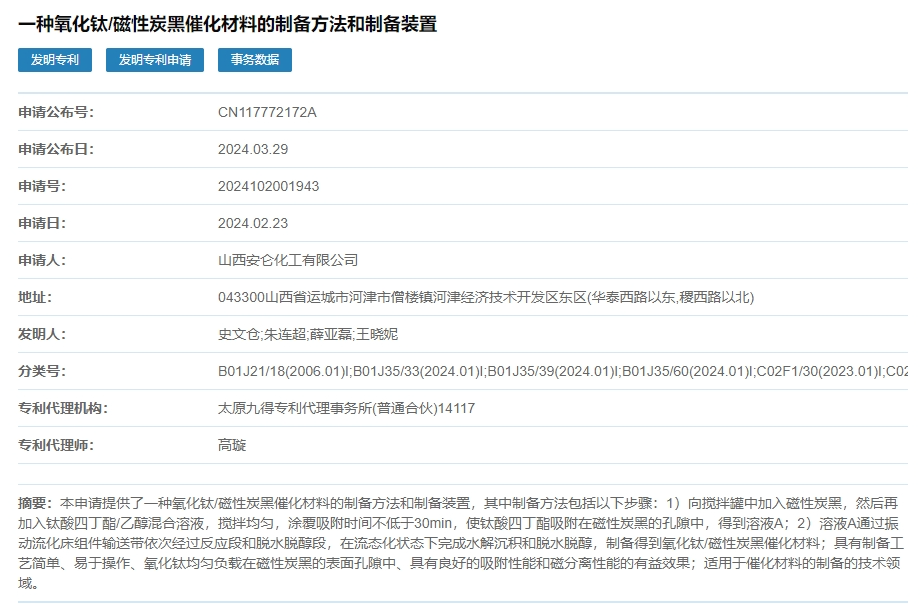921x607 pixels.
Task: Click the 专利代理机构 field label
Action: tap(63, 408)
